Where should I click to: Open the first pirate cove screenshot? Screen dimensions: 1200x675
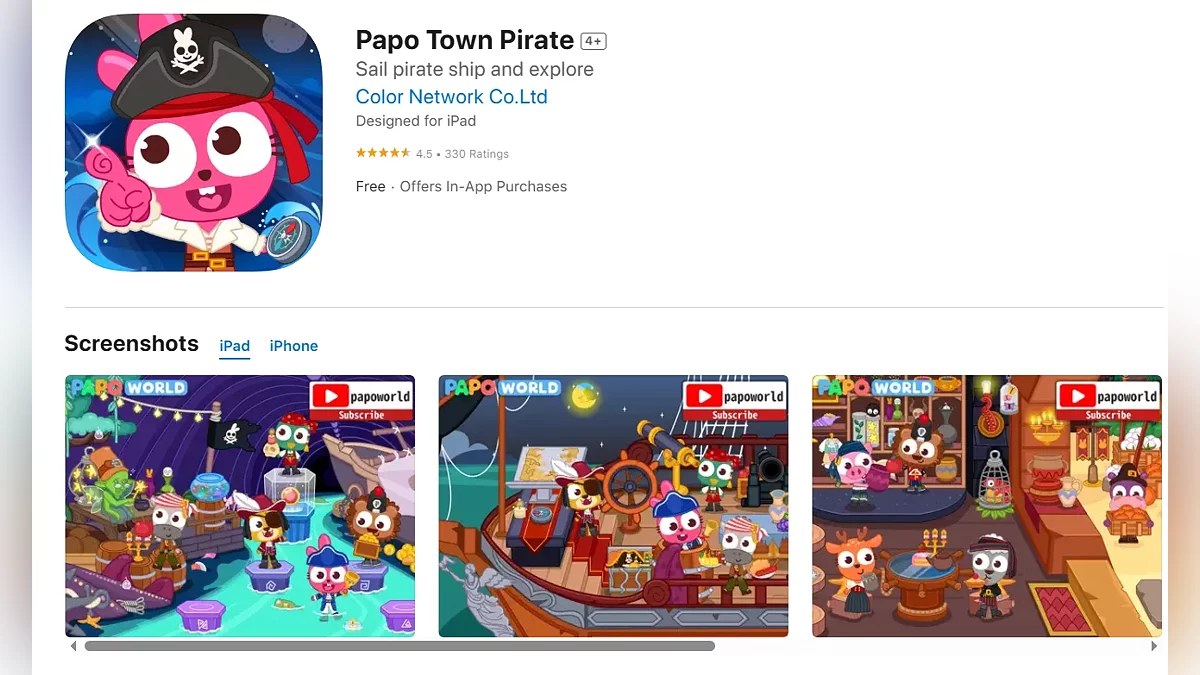(x=240, y=506)
